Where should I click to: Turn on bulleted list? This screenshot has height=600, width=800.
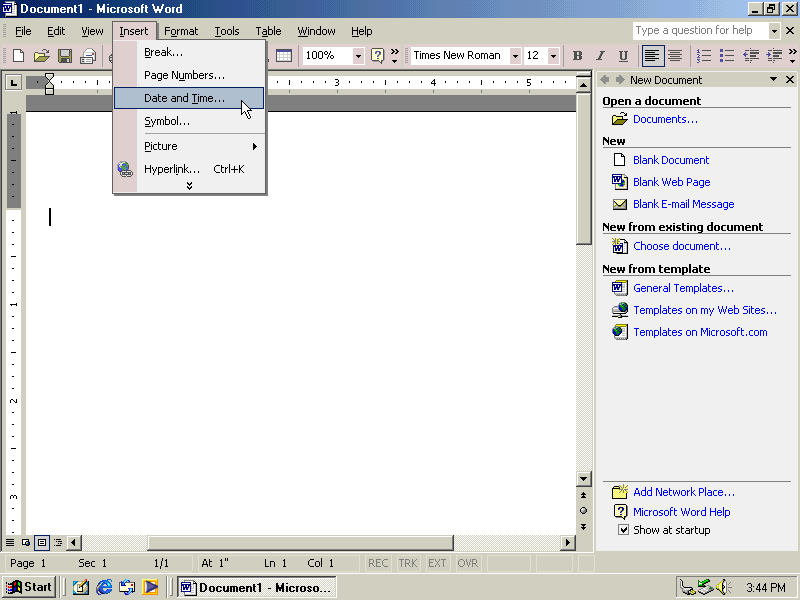(727, 56)
